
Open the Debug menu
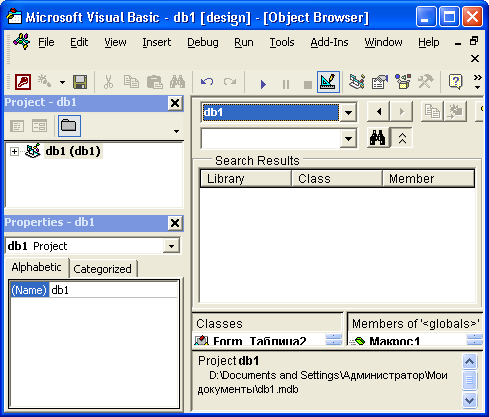point(203,42)
